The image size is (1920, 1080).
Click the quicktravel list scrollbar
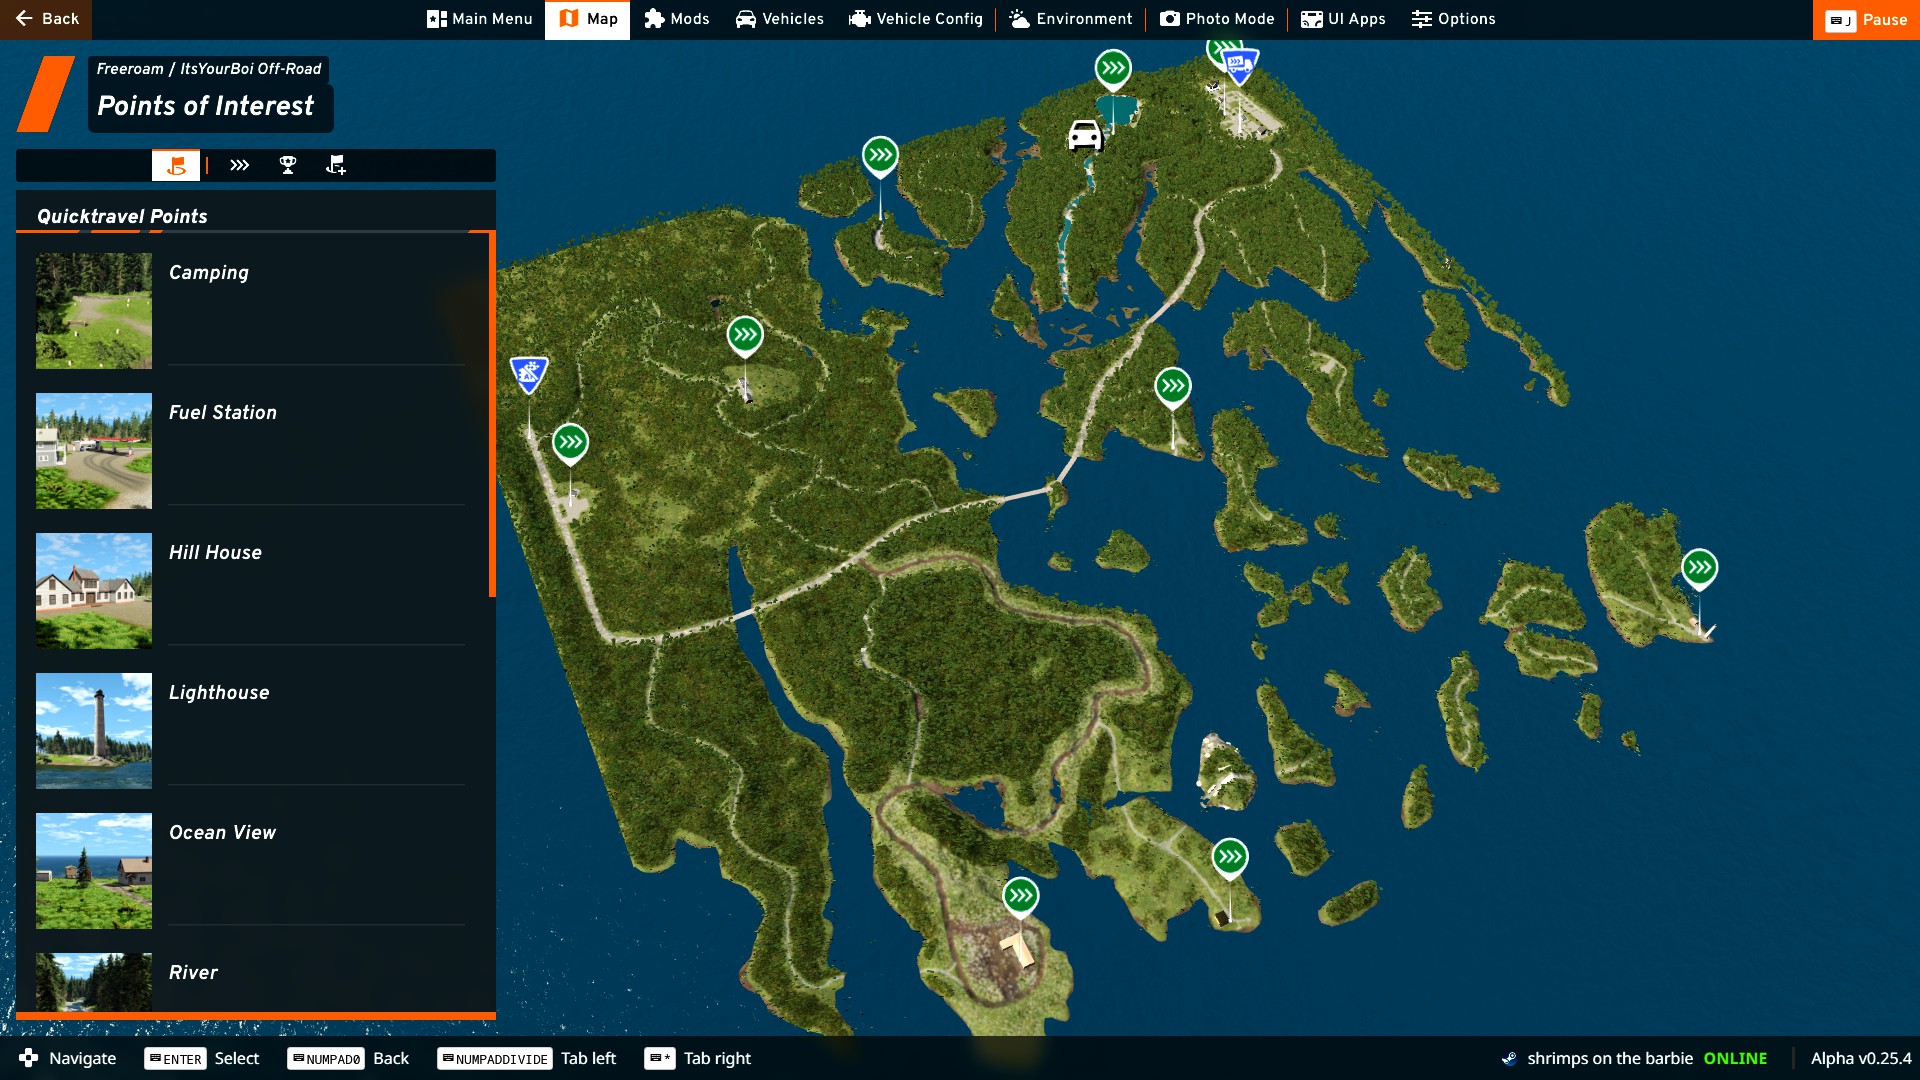tap(492, 415)
